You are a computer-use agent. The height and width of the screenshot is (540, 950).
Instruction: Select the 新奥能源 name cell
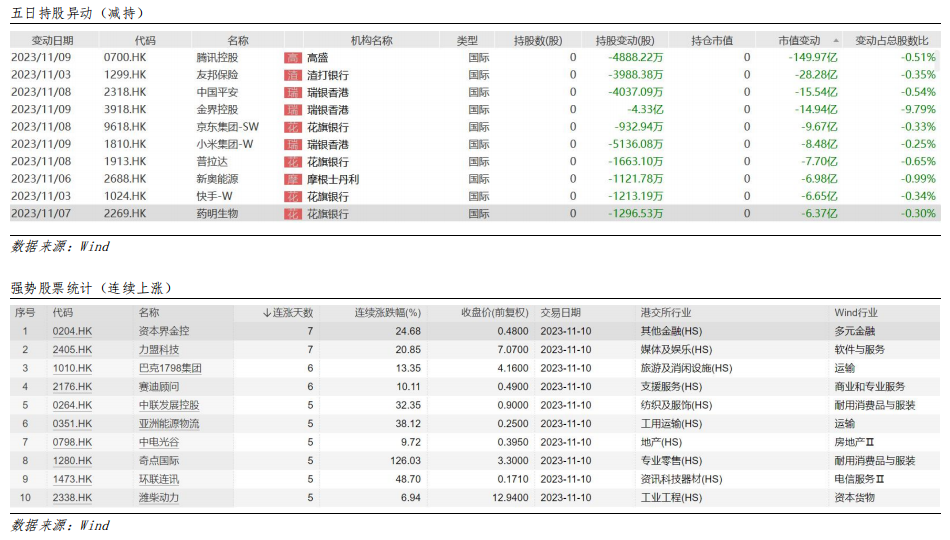pyautogui.click(x=217, y=179)
